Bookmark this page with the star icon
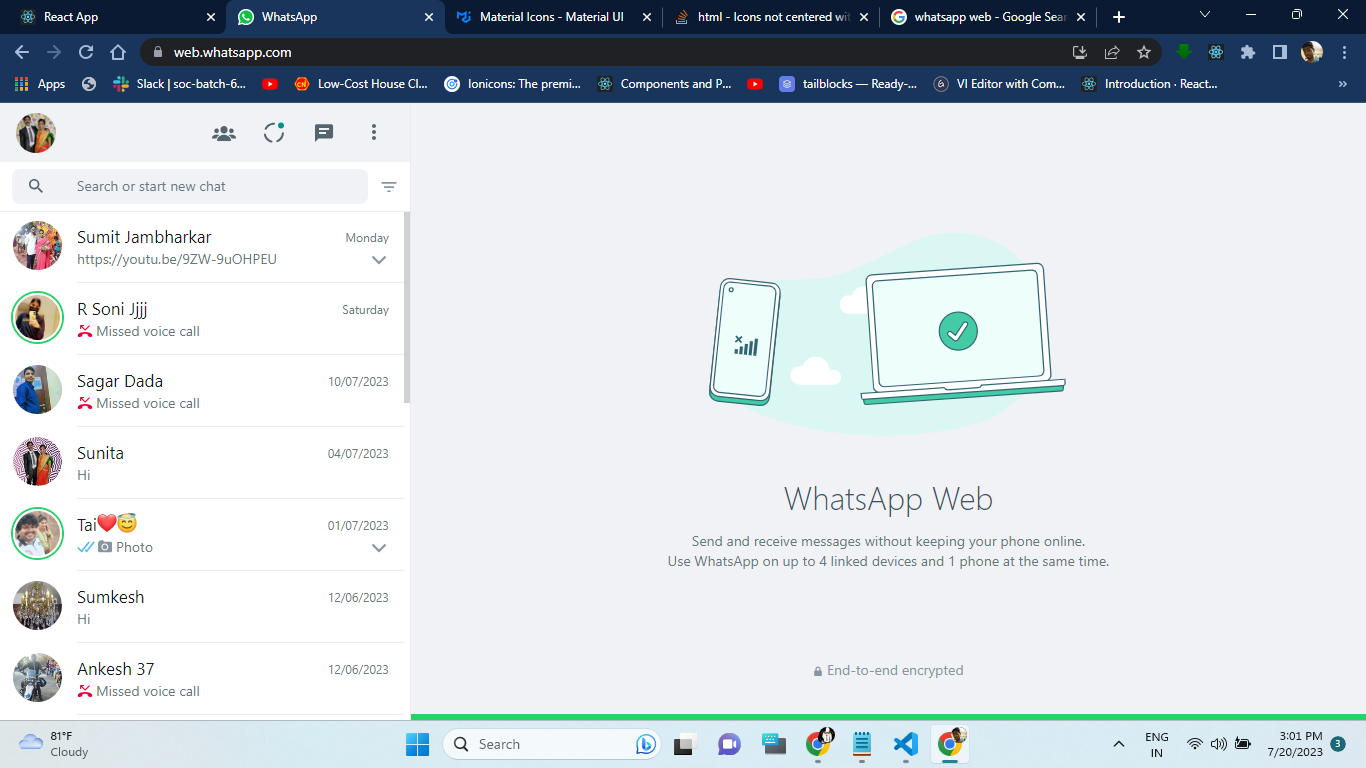Image resolution: width=1366 pixels, height=768 pixels. pyautogui.click(x=1144, y=52)
